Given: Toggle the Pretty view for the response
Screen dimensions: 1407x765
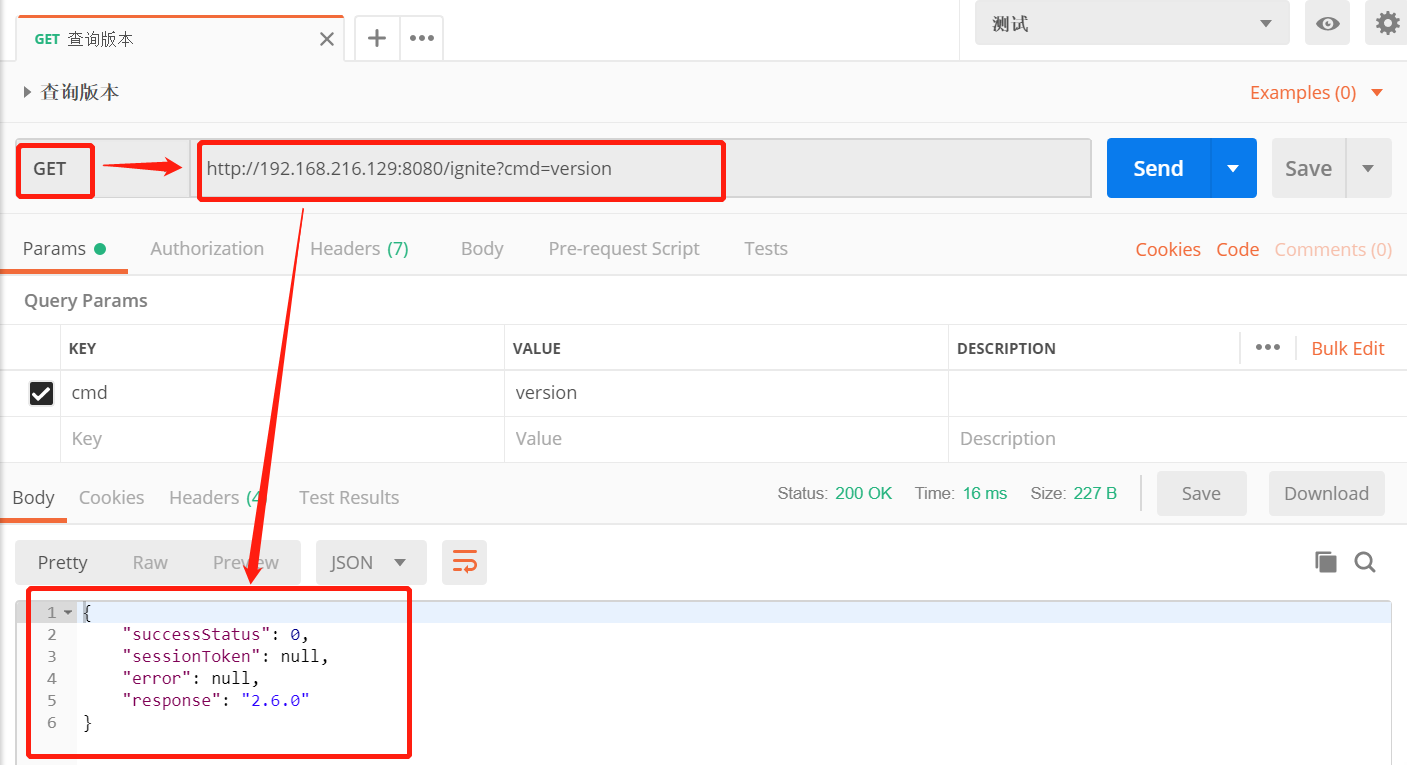Looking at the screenshot, I should 62,562.
